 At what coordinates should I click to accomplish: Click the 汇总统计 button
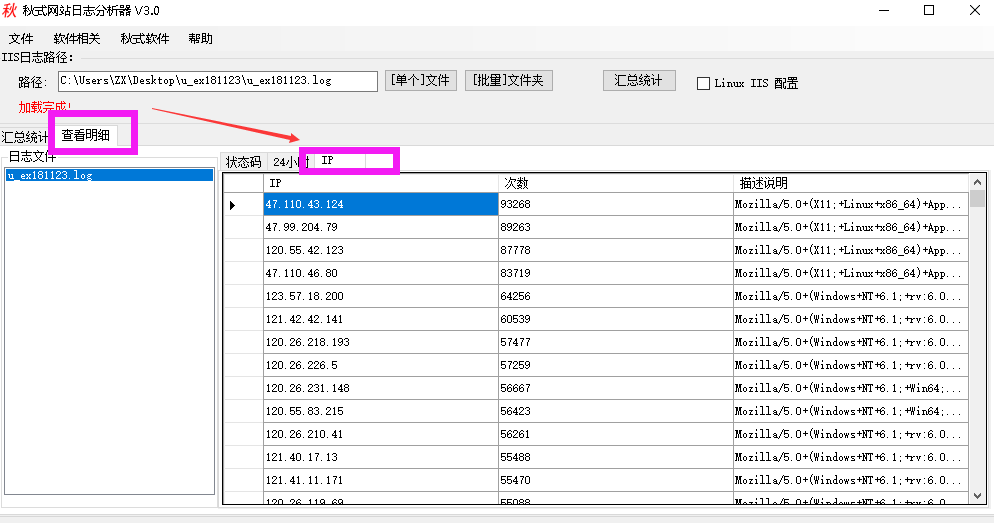tap(639, 81)
